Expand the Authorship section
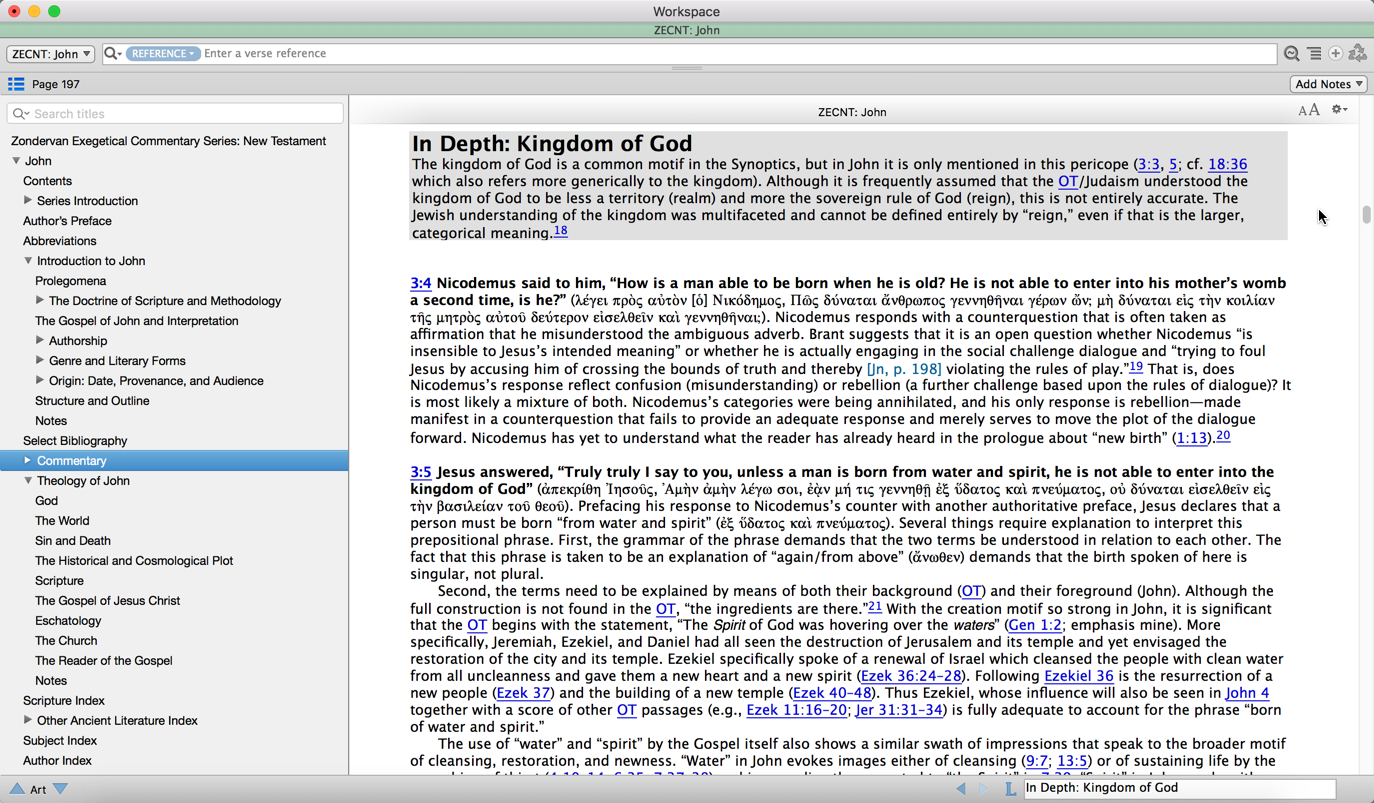The height and width of the screenshot is (803, 1374). 40,341
